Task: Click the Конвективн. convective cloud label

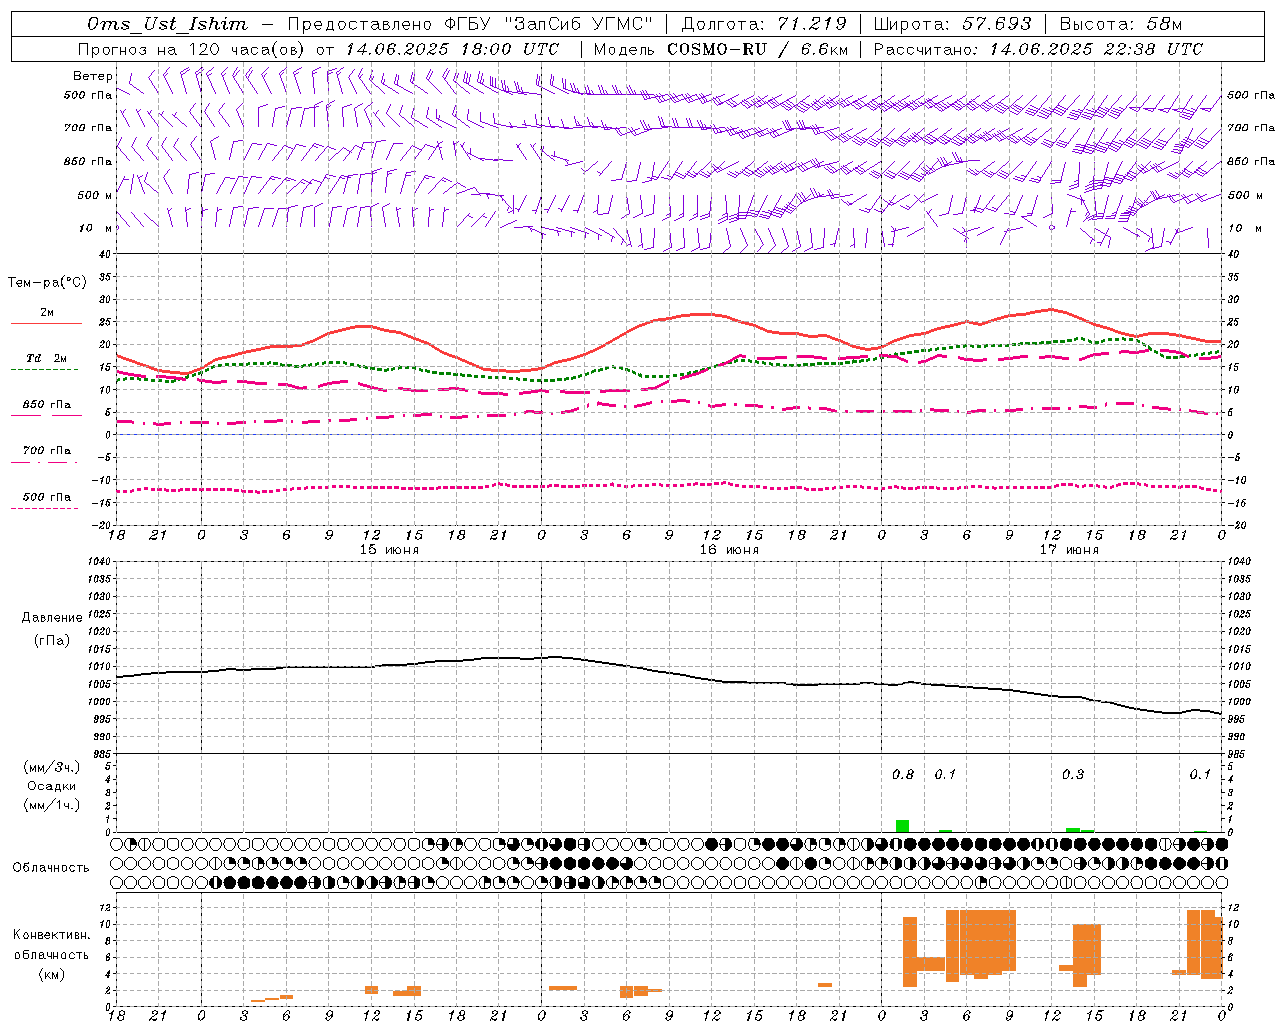Action: pyautogui.click(x=52, y=935)
